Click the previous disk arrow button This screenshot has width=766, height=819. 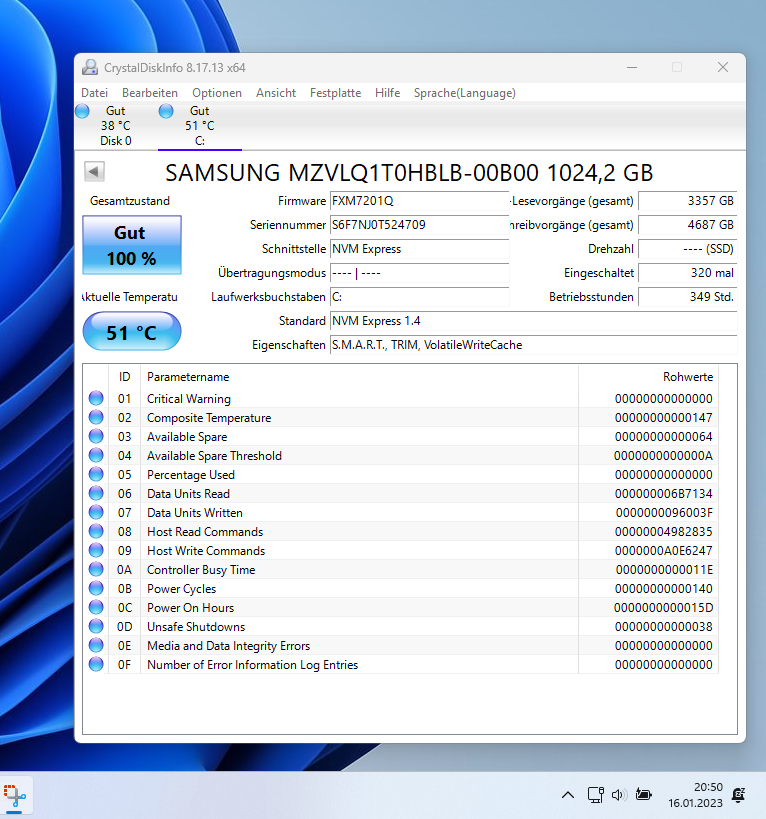tap(94, 171)
